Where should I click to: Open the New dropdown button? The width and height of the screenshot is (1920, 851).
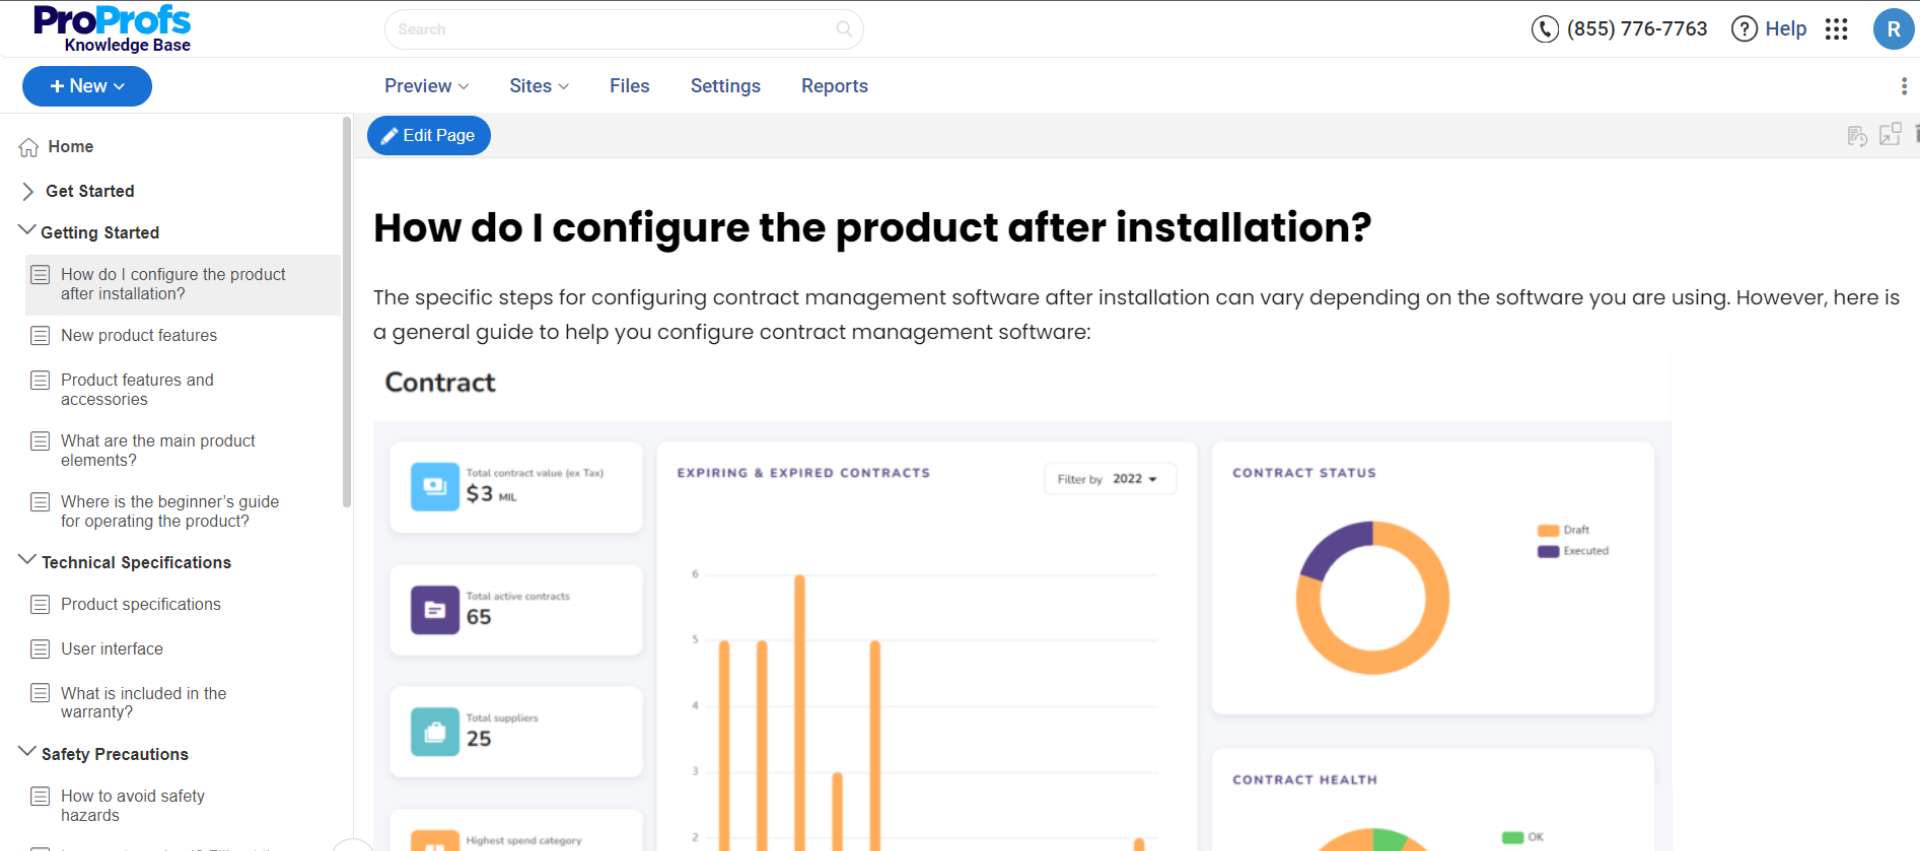[87, 86]
